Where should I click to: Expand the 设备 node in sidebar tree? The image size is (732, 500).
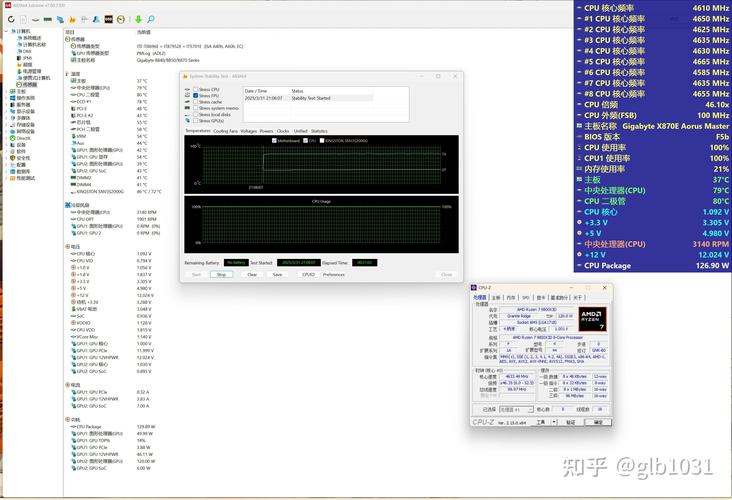[x=6, y=145]
